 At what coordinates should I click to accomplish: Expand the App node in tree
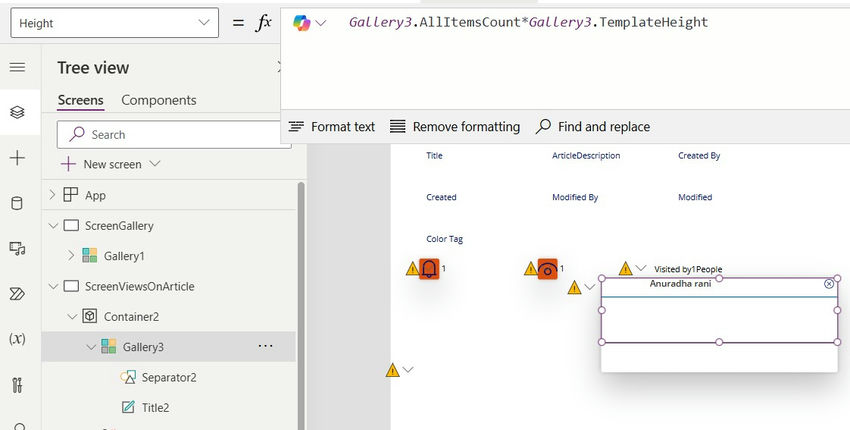[x=52, y=195]
